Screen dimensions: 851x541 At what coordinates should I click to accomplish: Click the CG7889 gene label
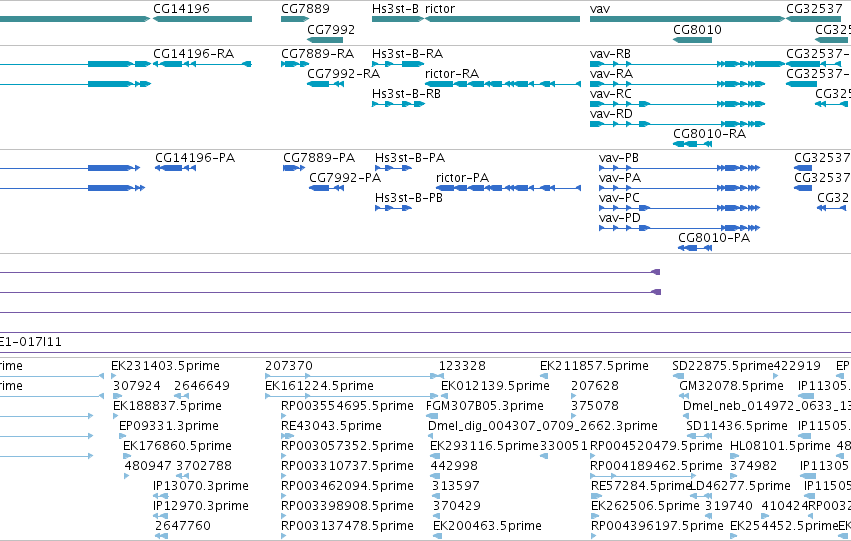click(x=305, y=9)
